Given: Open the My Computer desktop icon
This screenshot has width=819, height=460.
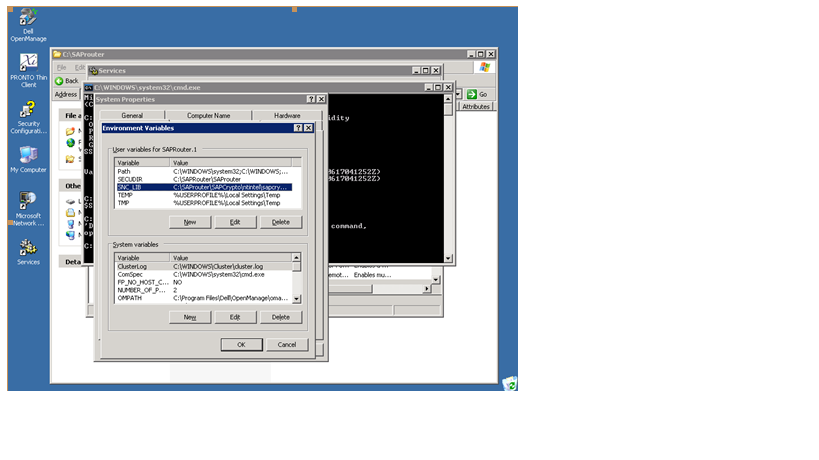Looking at the screenshot, I should (x=28, y=160).
